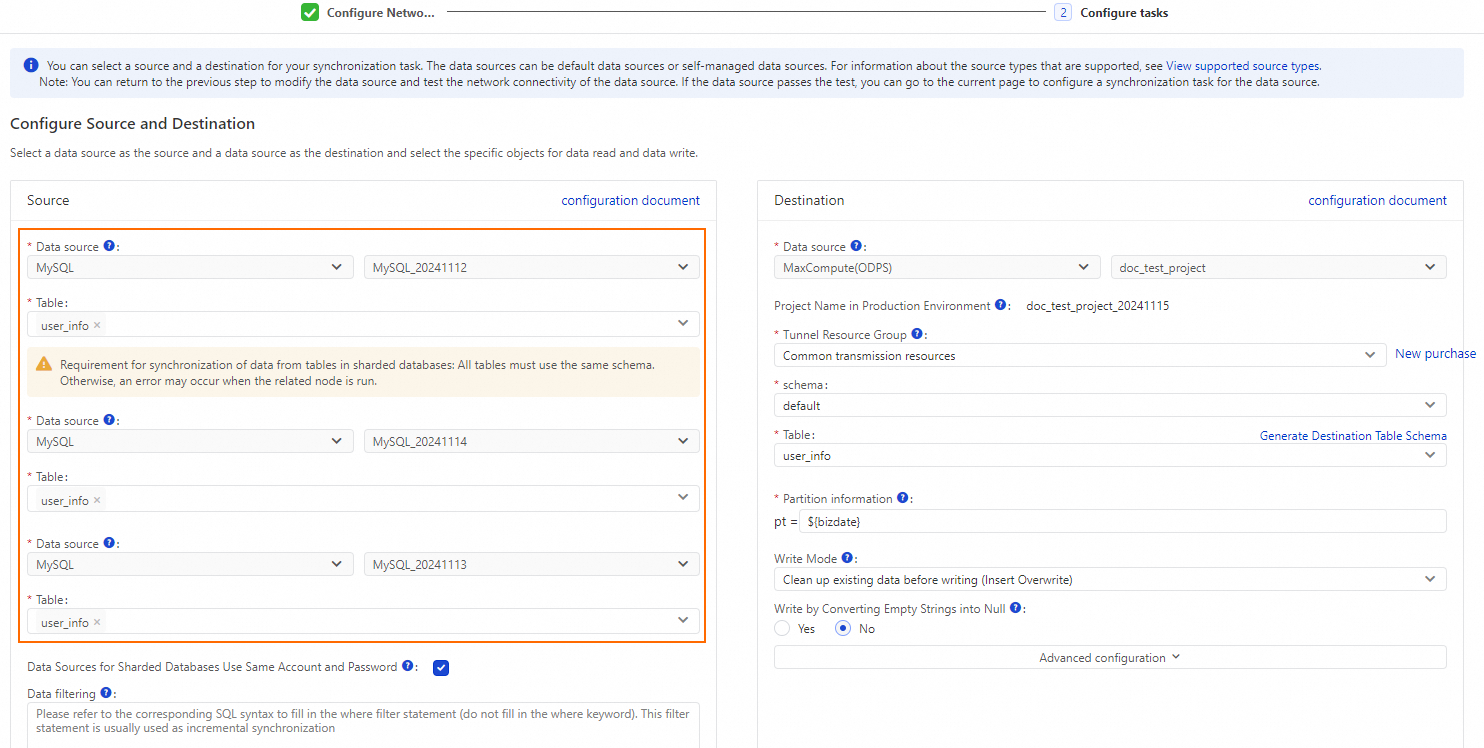Expand the Table dropdown under MySQL_20241112
Image resolution: width=1484 pixels, height=748 pixels.
363,324
